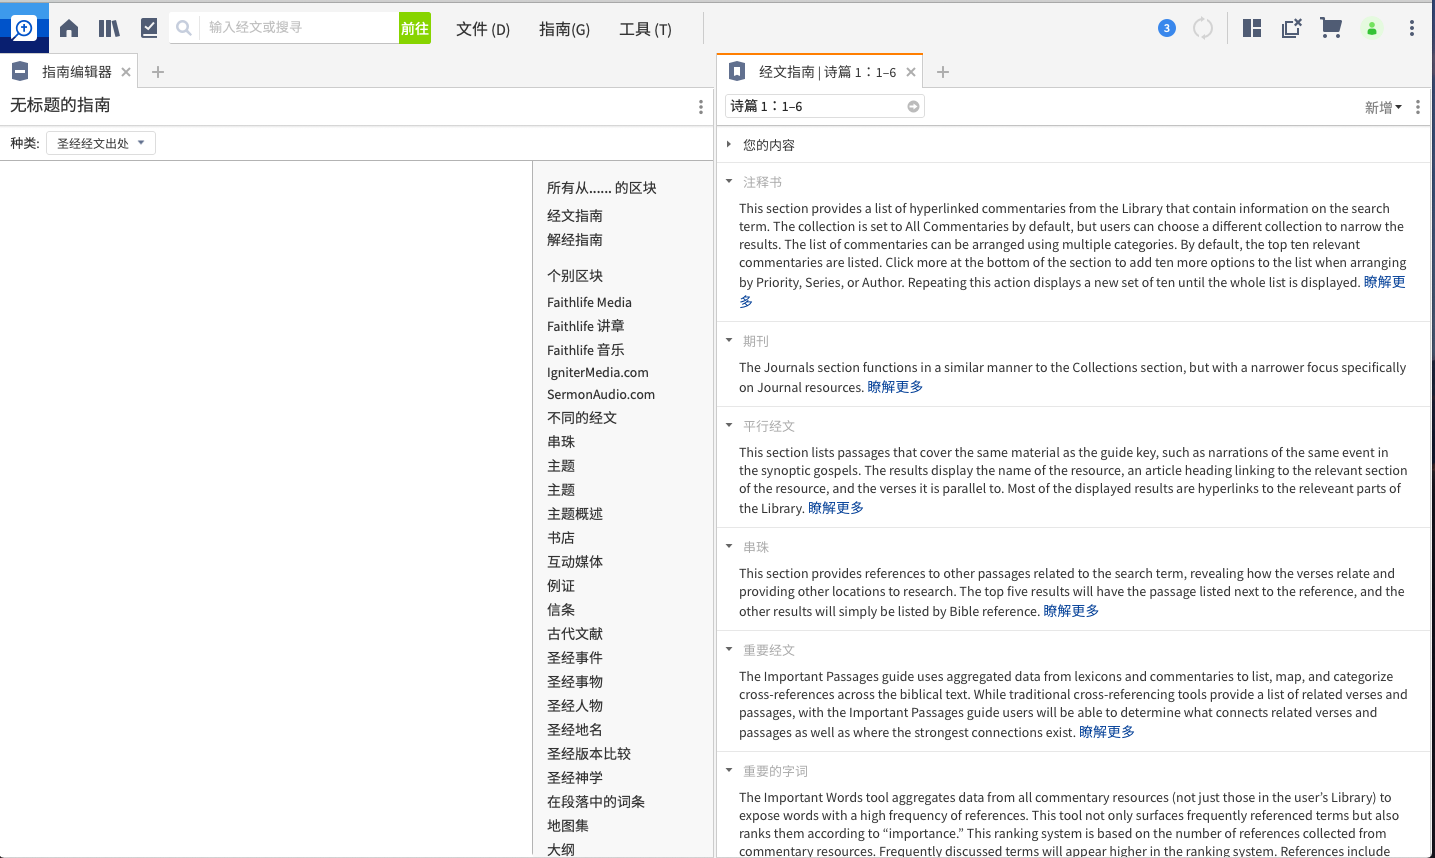Open the notifications badge showing 3
The width and height of the screenshot is (1435, 858).
point(1166,28)
